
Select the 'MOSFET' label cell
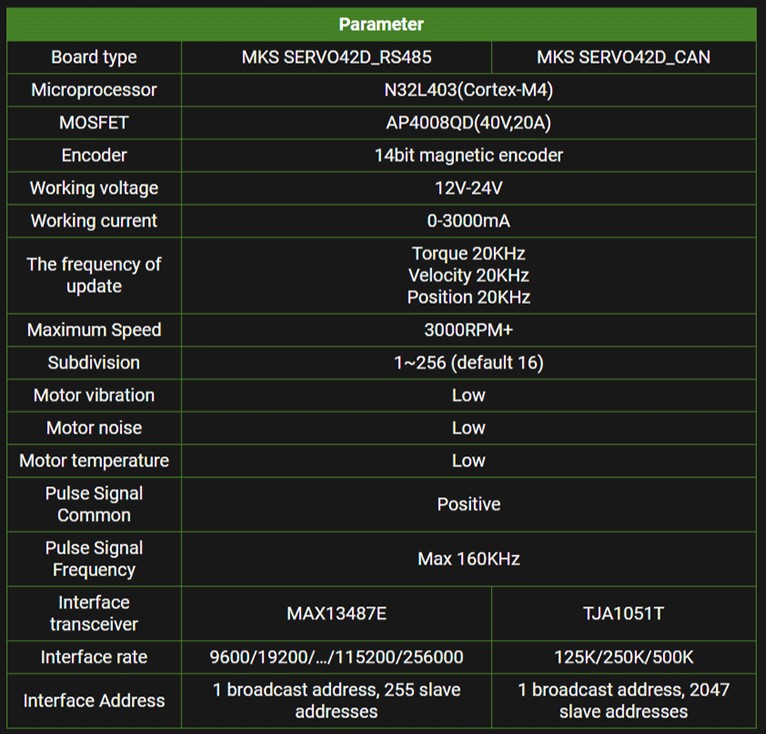(94, 123)
